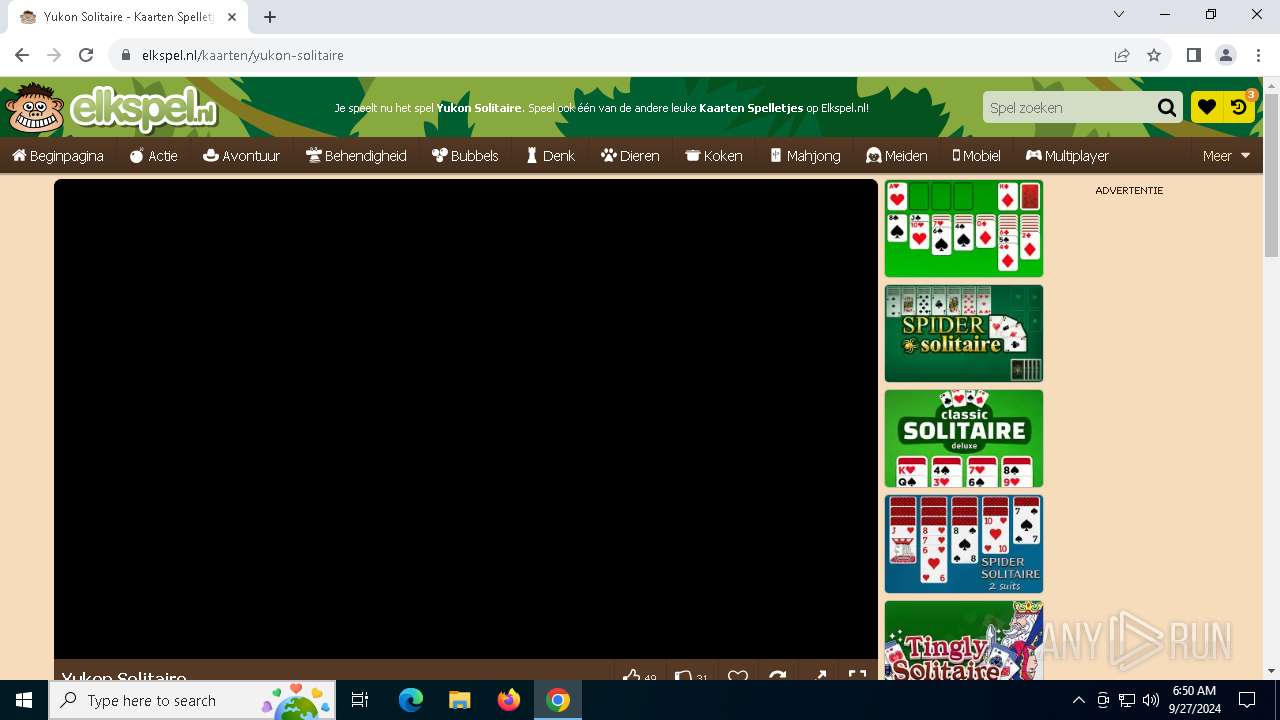Open the clock and date panel

point(1193,700)
